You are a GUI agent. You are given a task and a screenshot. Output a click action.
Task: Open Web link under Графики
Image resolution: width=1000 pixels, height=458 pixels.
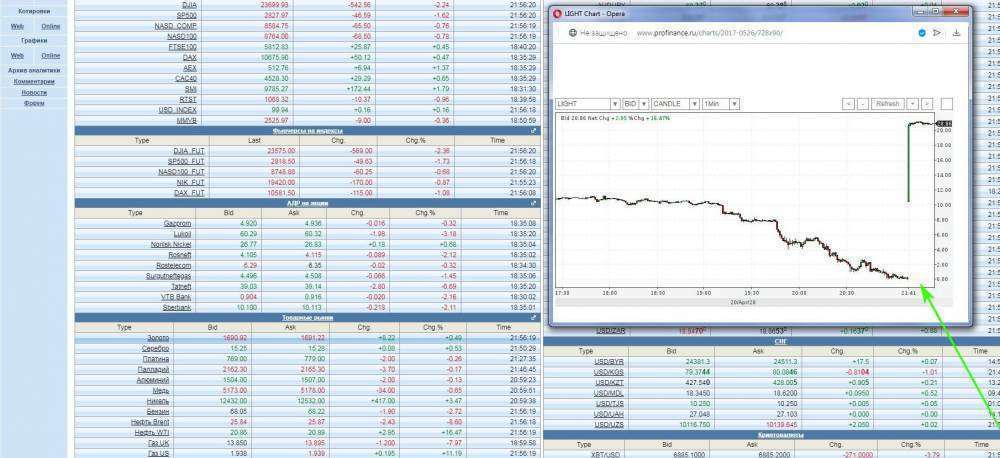pos(17,55)
